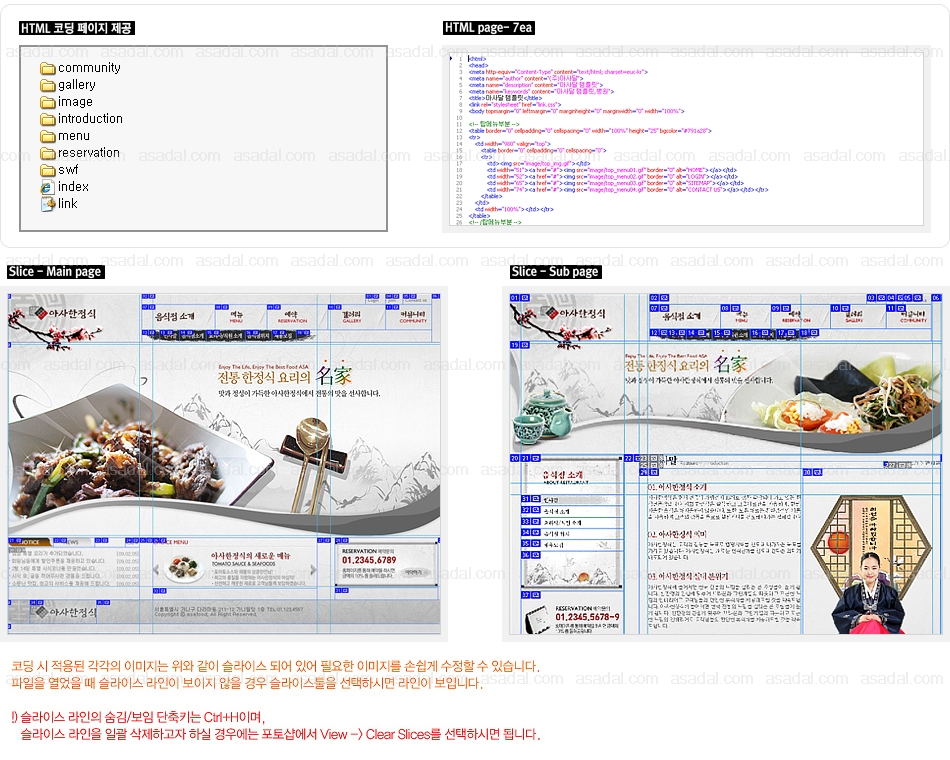Open the reservation folder icon
Image resolution: width=950 pixels, height=760 pixels.
tap(48, 153)
